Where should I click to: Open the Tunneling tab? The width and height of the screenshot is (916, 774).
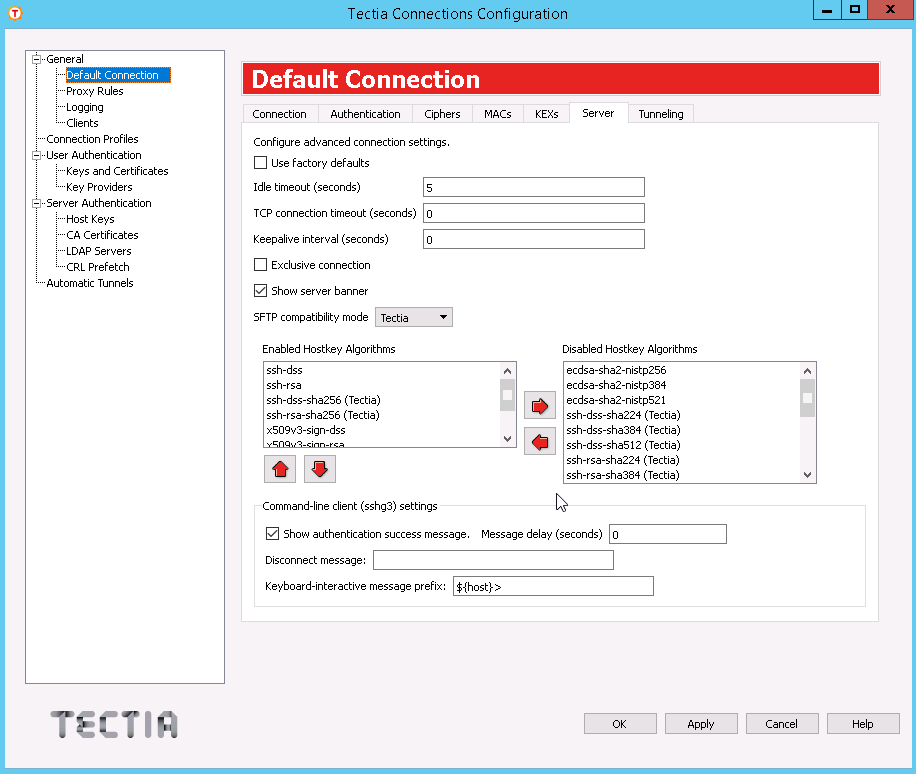661,113
